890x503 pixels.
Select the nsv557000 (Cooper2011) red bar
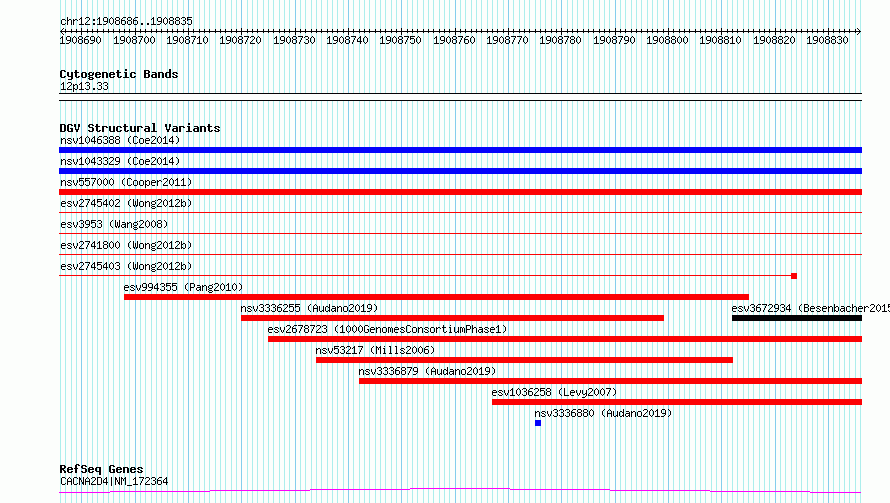pyautogui.click(x=460, y=192)
